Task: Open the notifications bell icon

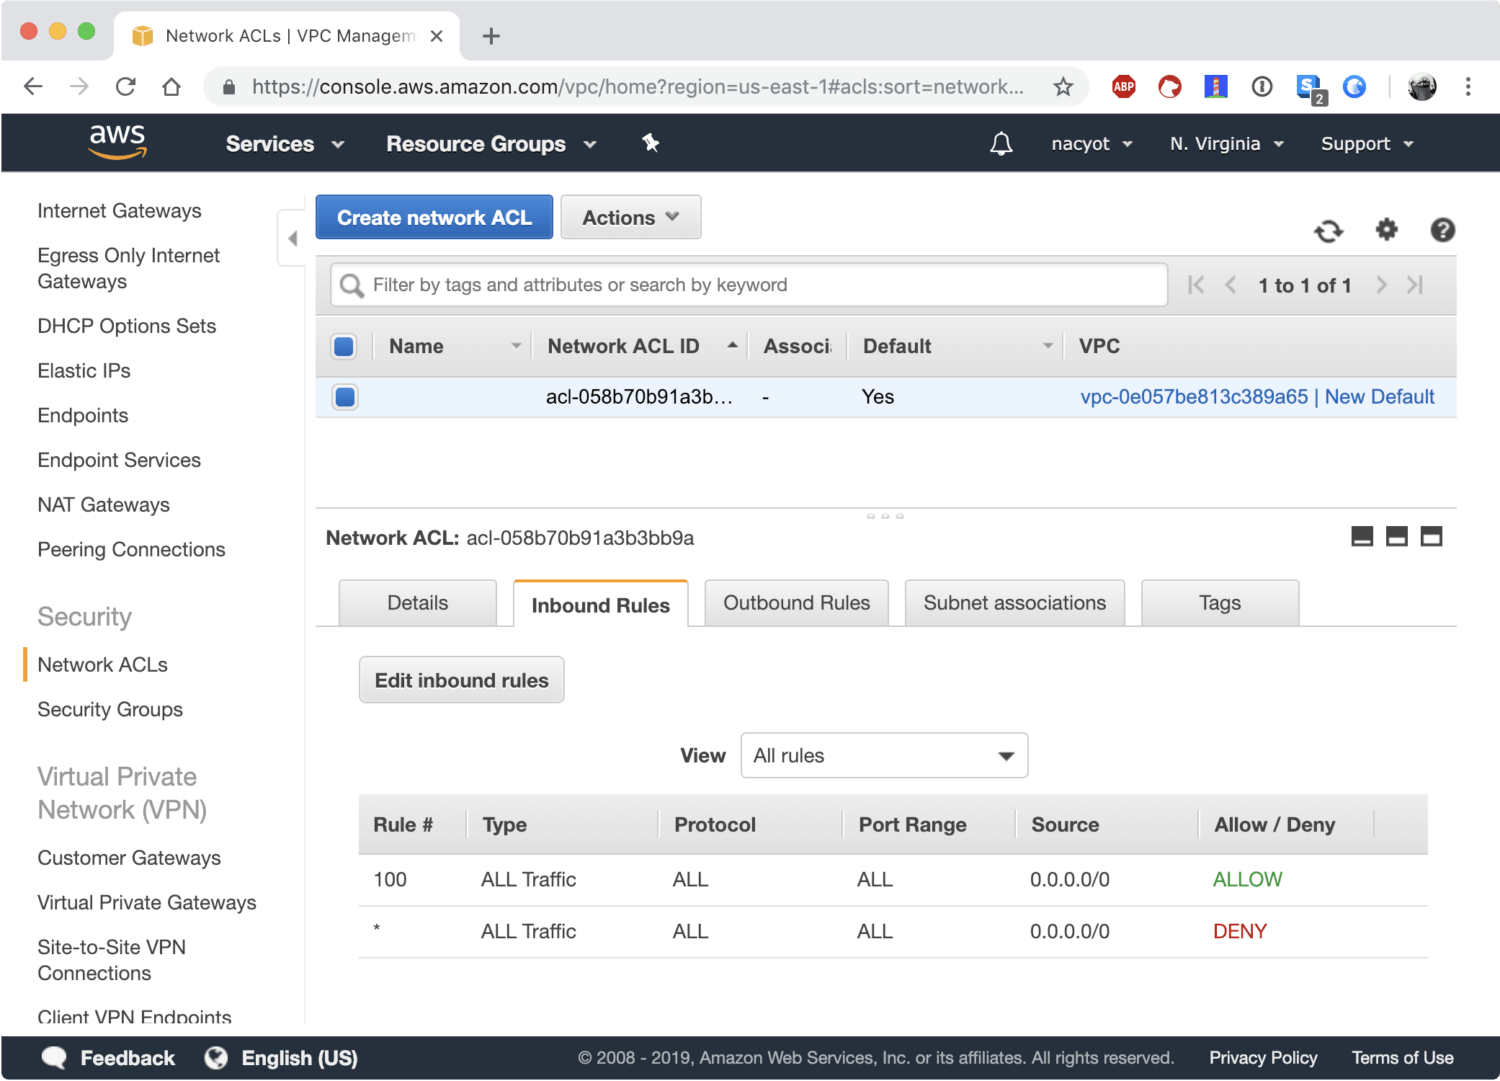Action: click(x=1001, y=144)
